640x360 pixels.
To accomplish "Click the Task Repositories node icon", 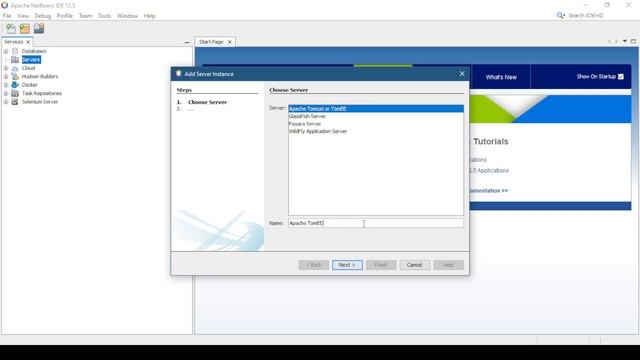I will (15, 93).
